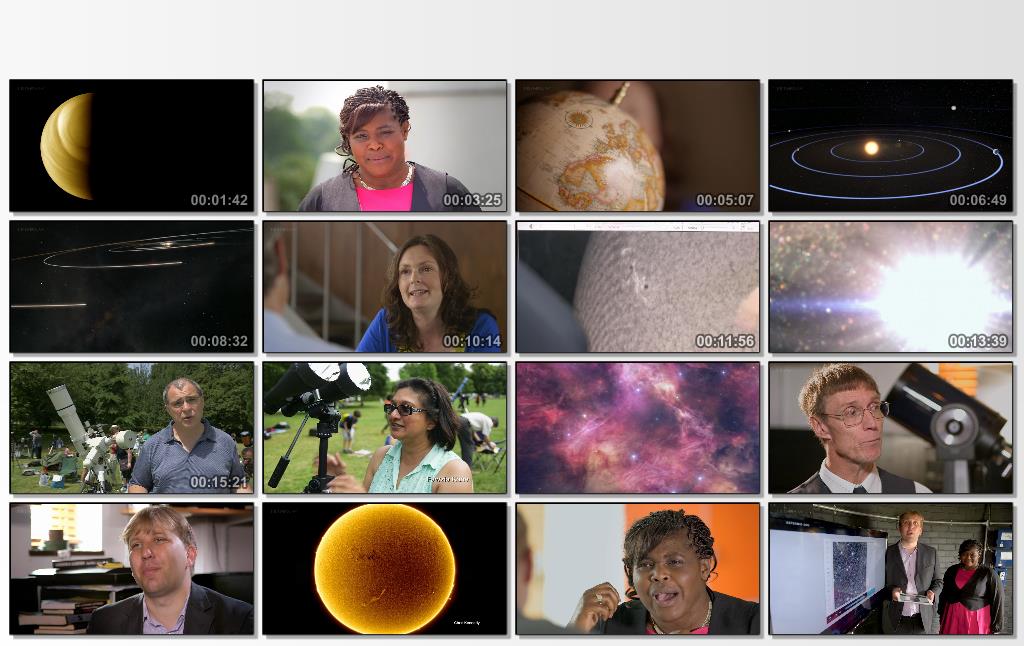
Task: Click the 00:13:39 timestamp label
Action: click(x=978, y=342)
